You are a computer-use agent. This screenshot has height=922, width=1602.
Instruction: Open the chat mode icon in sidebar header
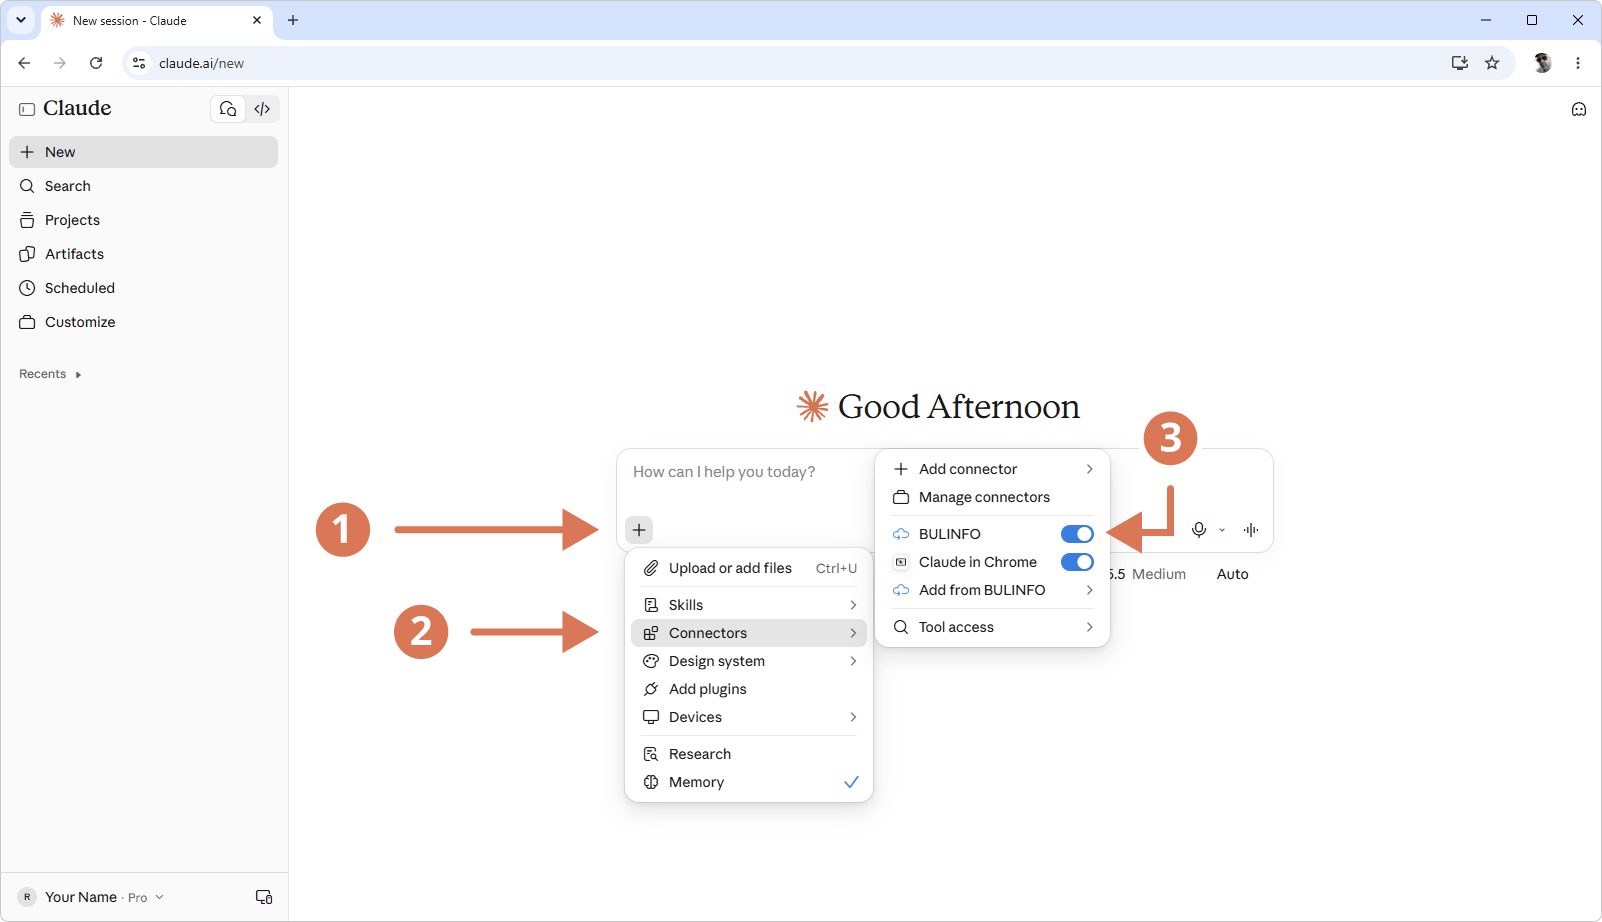[228, 109]
